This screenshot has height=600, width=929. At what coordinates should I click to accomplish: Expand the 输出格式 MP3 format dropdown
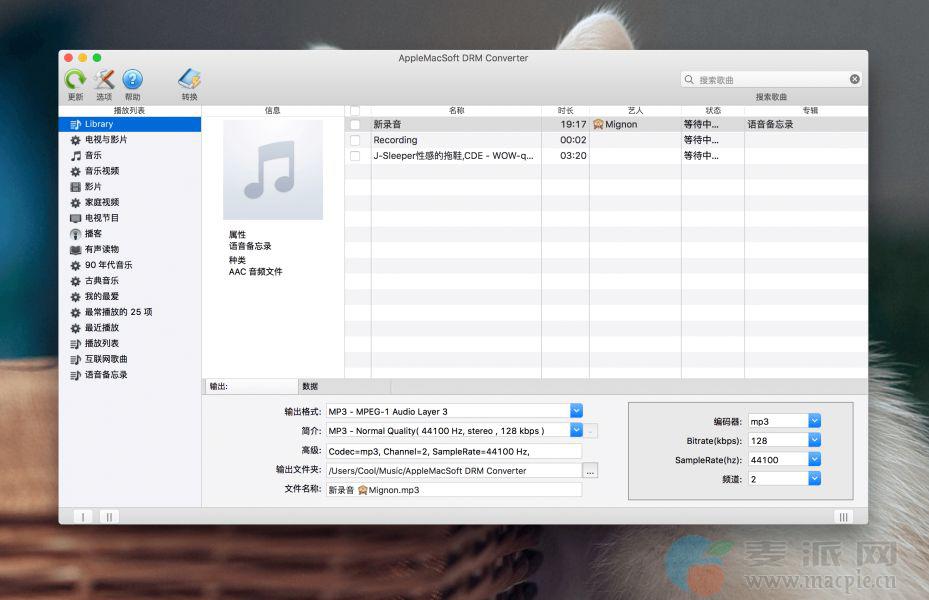pos(576,411)
